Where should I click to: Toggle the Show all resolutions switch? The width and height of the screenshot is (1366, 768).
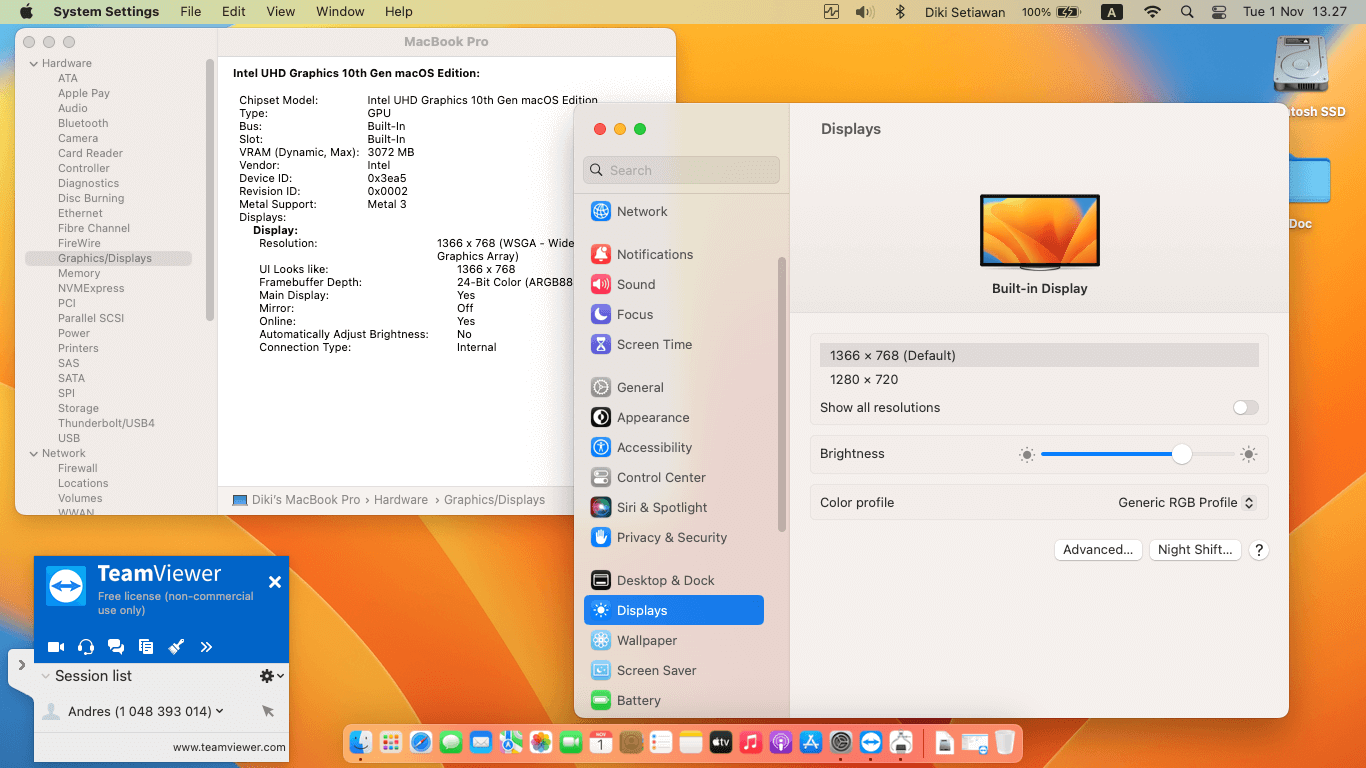pos(1245,407)
